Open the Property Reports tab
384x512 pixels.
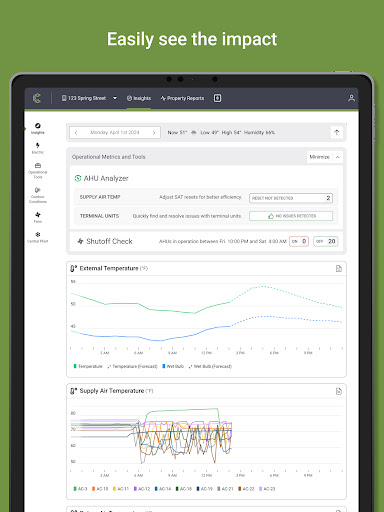click(182, 98)
